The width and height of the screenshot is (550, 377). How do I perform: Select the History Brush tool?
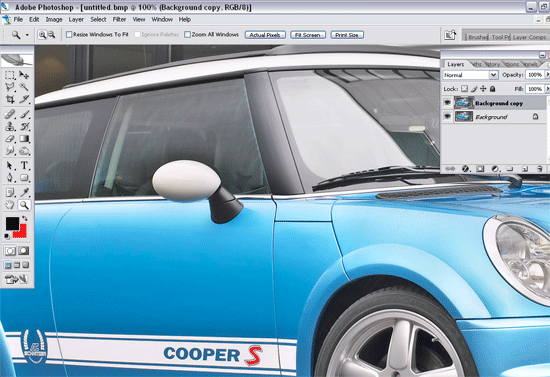(x=24, y=126)
